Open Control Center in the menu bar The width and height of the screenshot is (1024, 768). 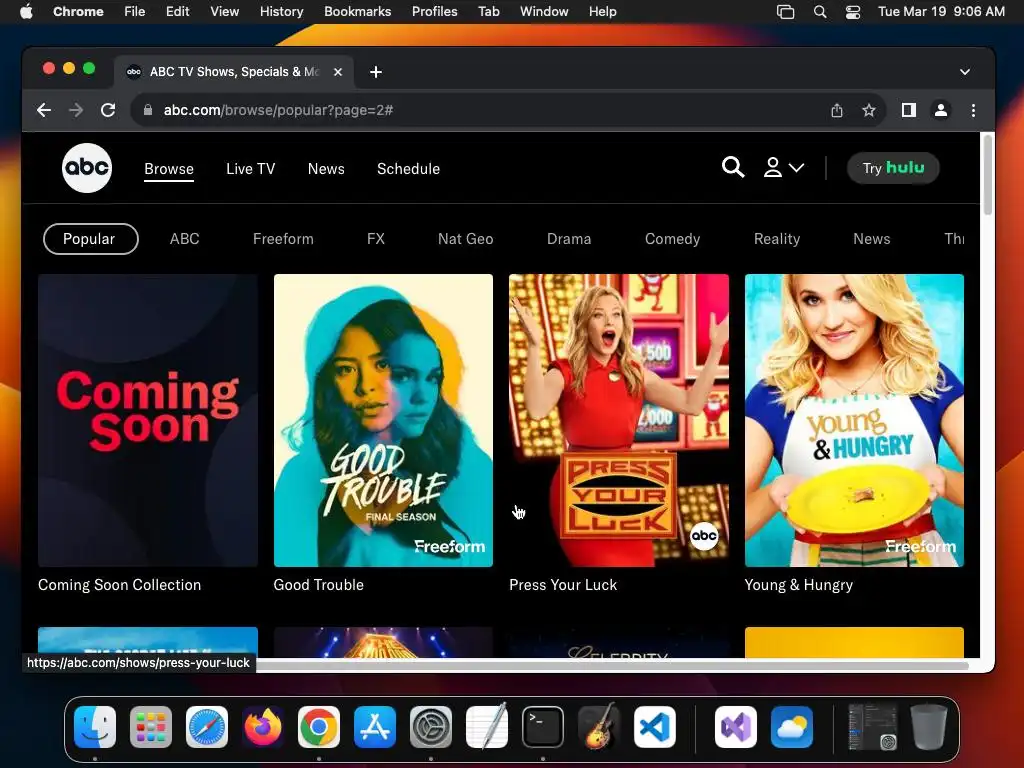pyautogui.click(x=852, y=11)
